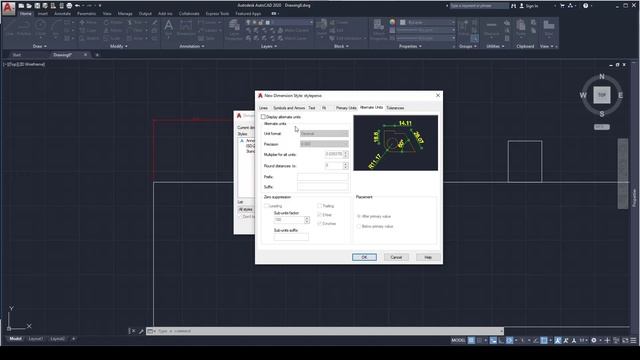
Task: Toggle the Trailing zero suppression checkbox
Action: 320,206
